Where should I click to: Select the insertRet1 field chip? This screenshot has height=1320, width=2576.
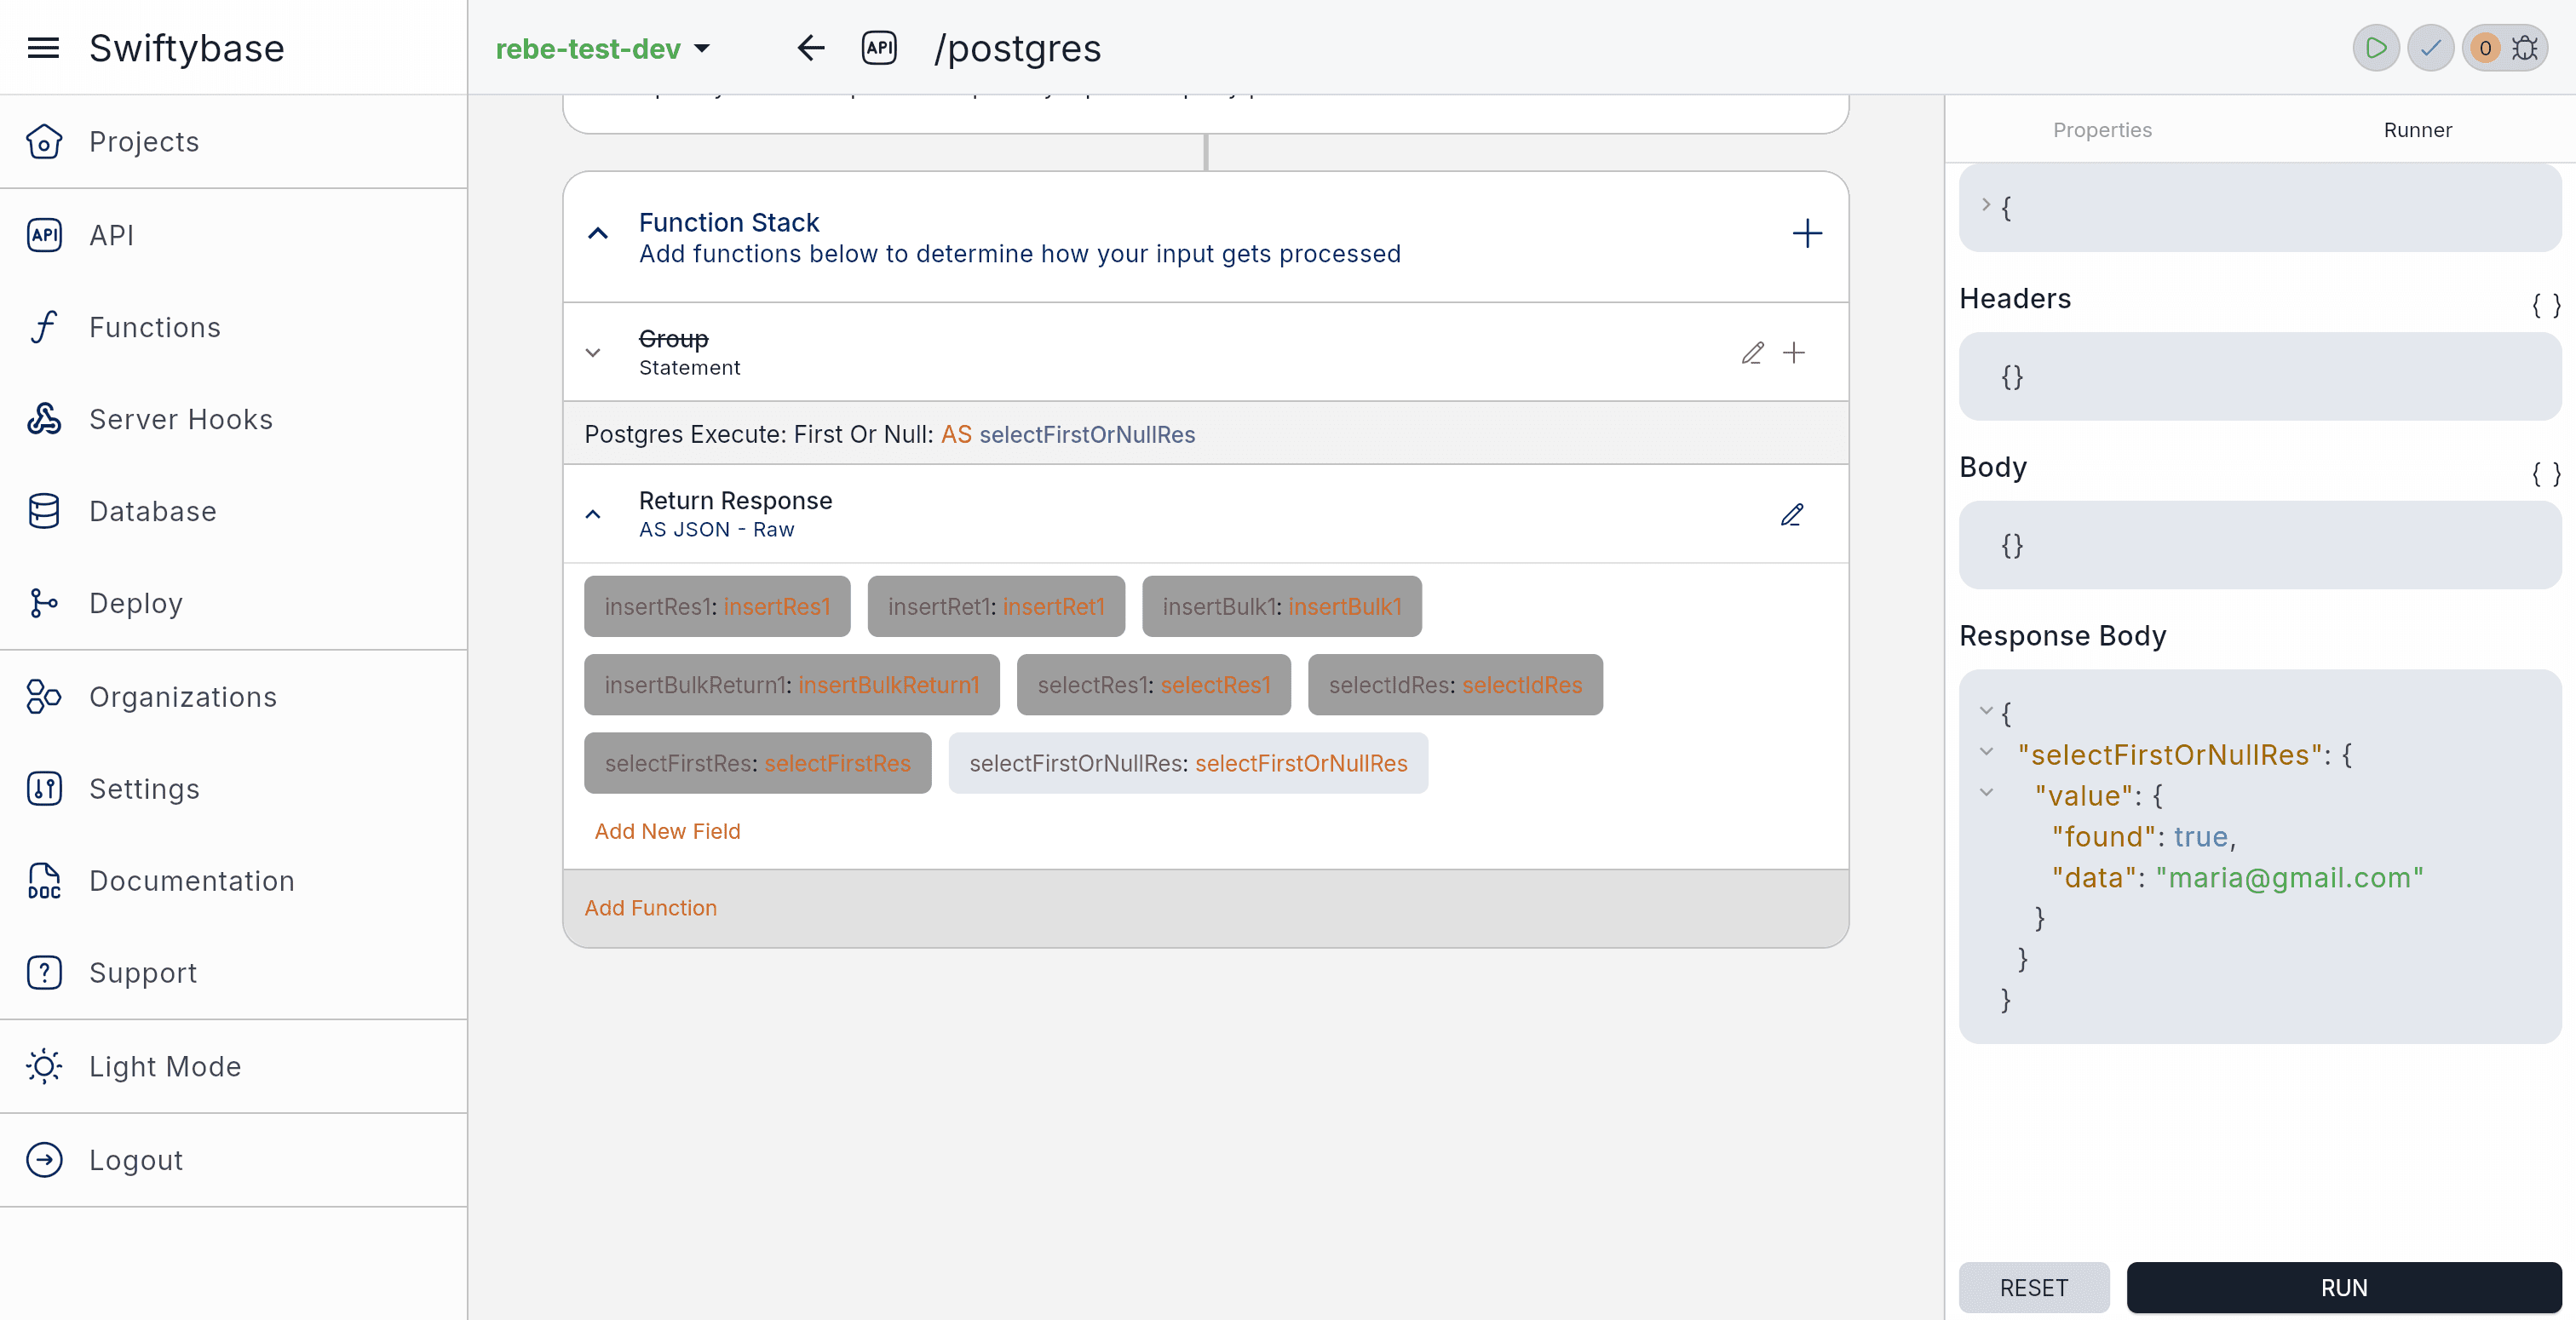click(996, 606)
